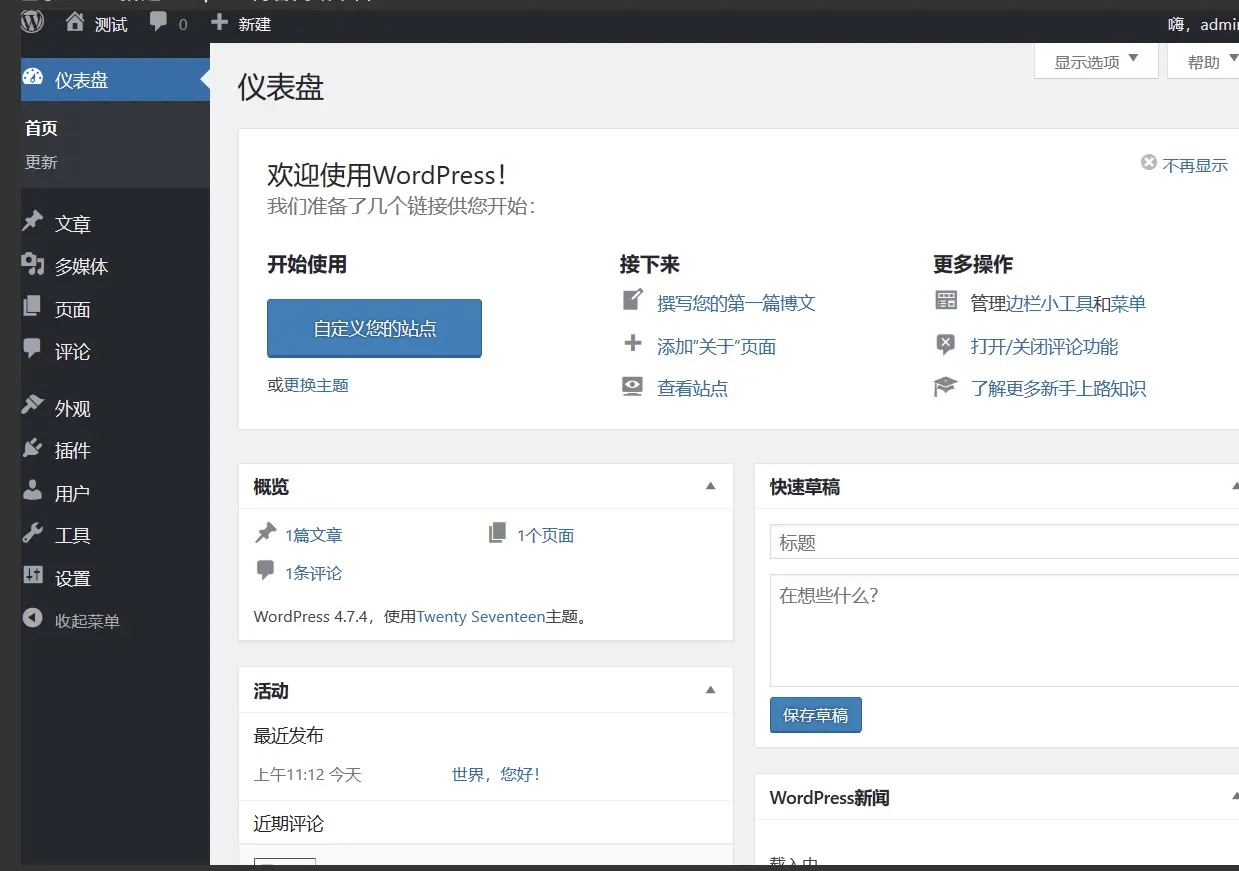Open the 边栏小工具 link
The image size is (1239, 871).
point(1048,303)
